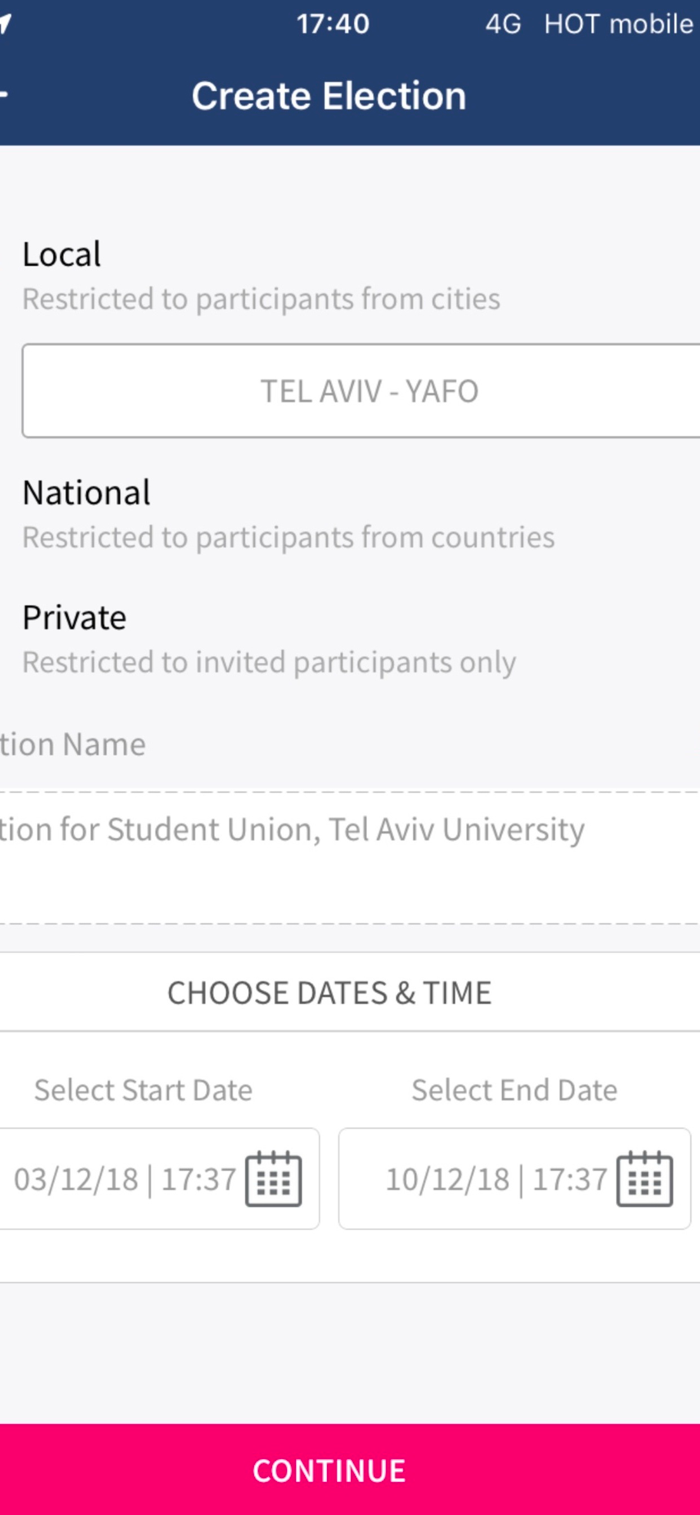Image resolution: width=700 pixels, height=1515 pixels.
Task: Open calendar icon for the end date
Action: 644,1179
